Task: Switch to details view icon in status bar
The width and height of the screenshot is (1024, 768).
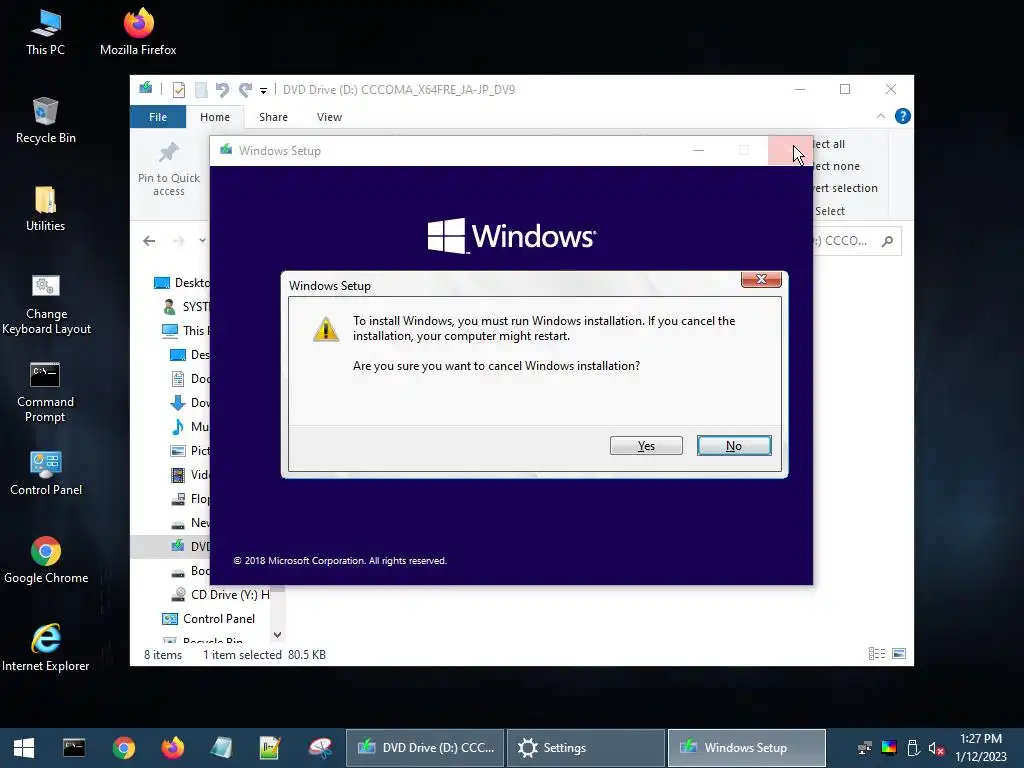Action: (x=876, y=654)
